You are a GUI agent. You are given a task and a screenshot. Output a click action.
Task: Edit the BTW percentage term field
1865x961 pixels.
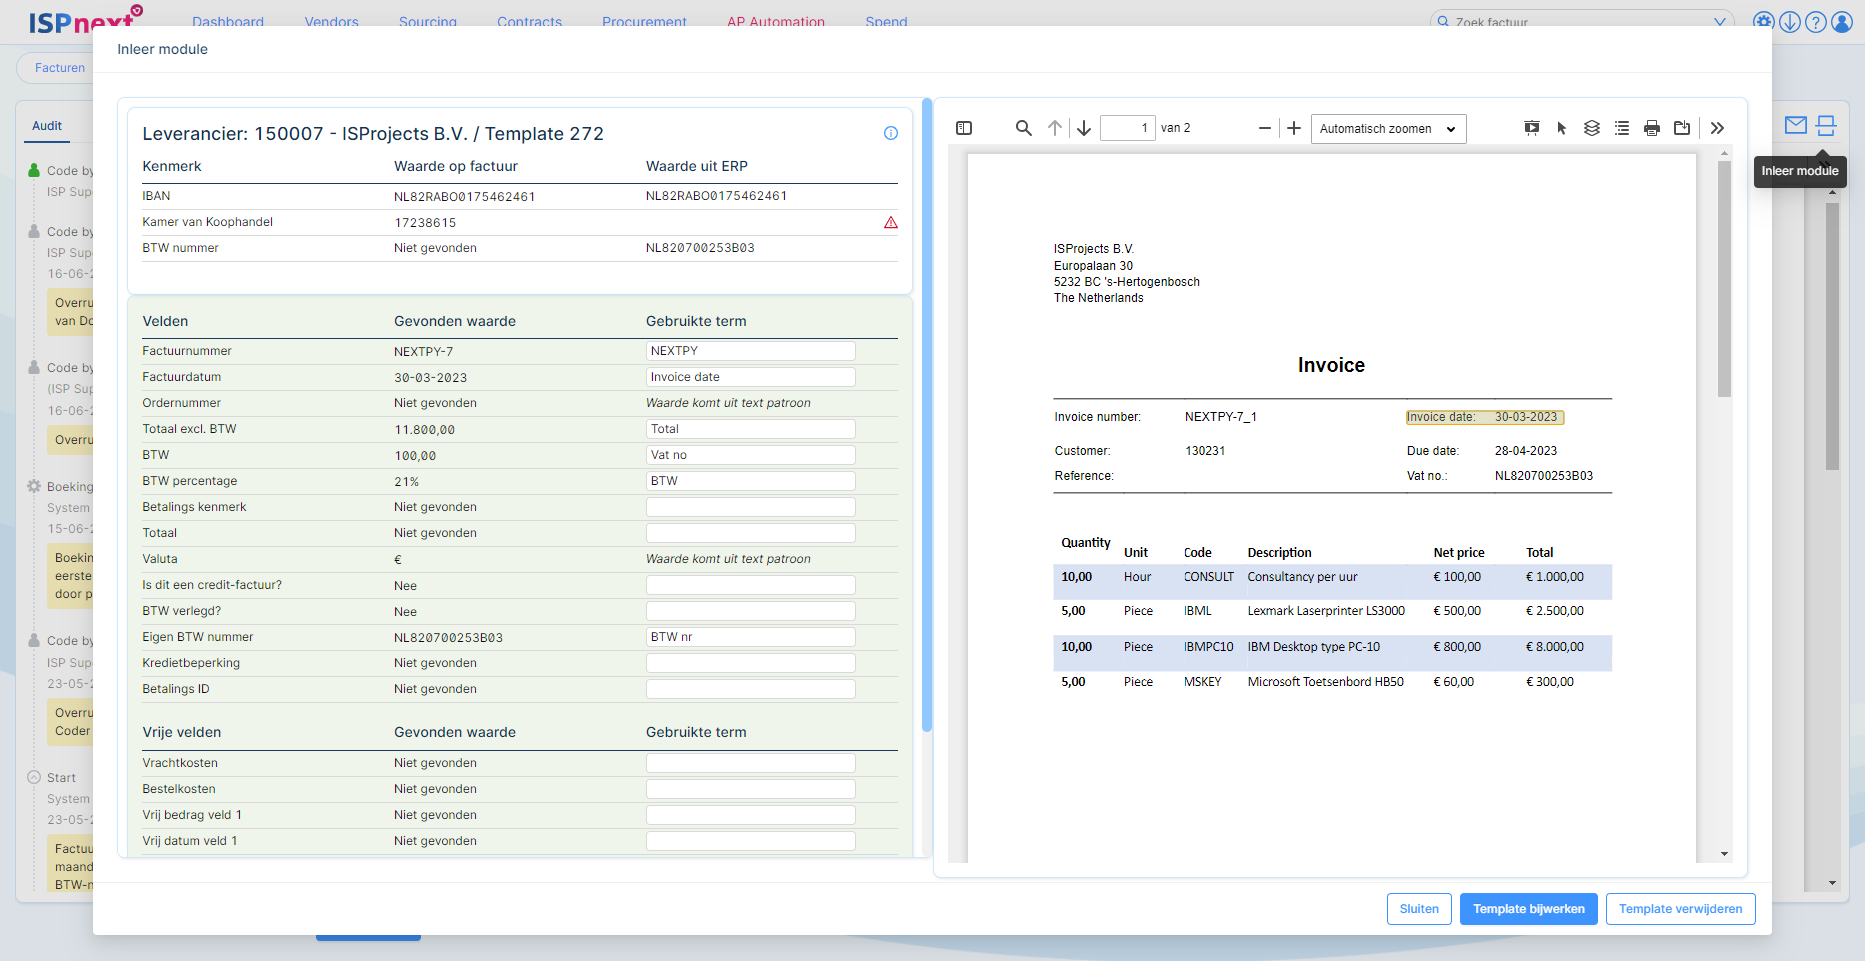point(750,481)
